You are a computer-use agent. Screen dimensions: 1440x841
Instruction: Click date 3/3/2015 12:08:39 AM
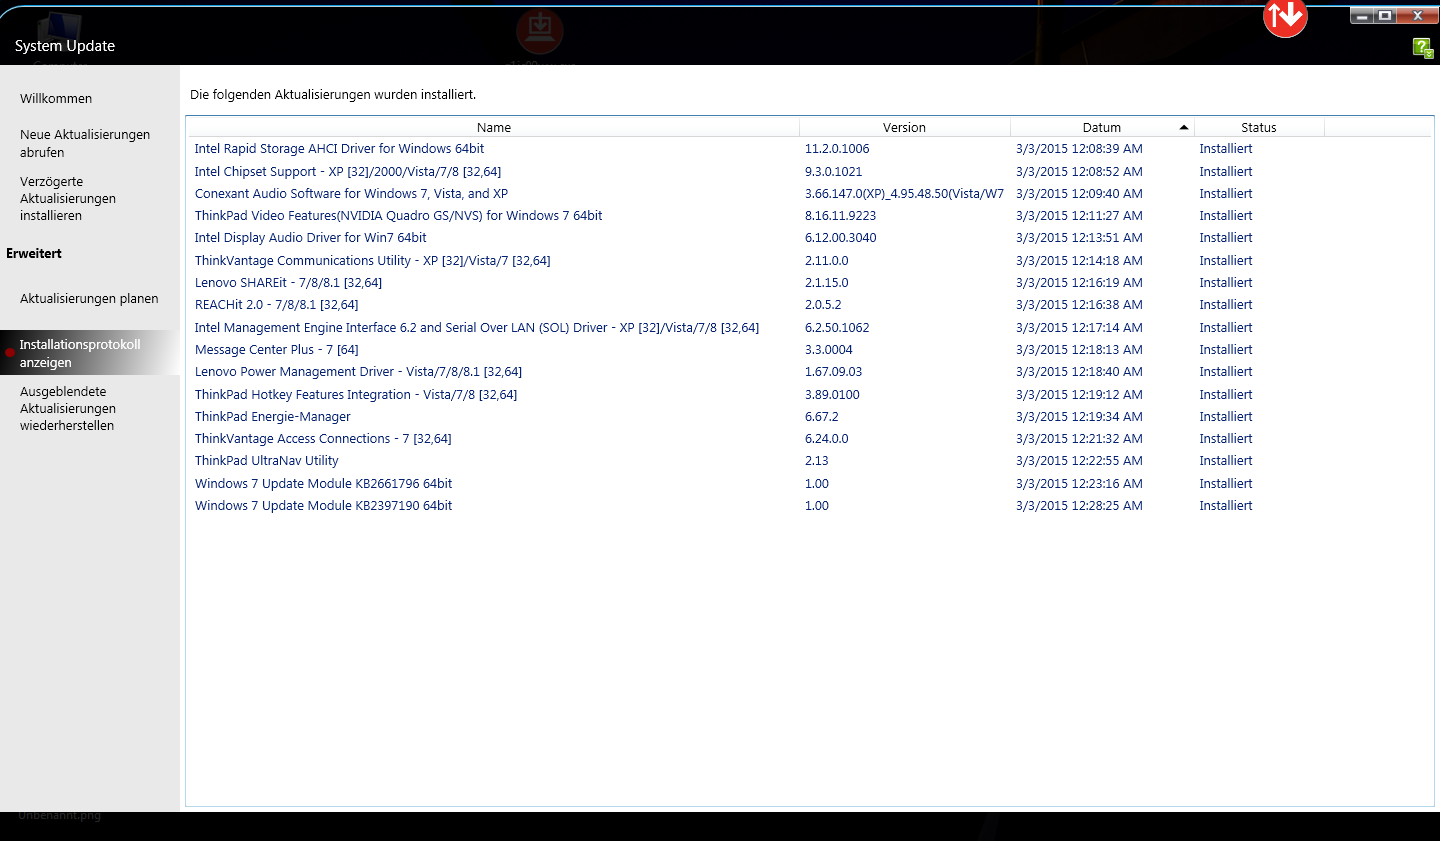click(x=1079, y=149)
